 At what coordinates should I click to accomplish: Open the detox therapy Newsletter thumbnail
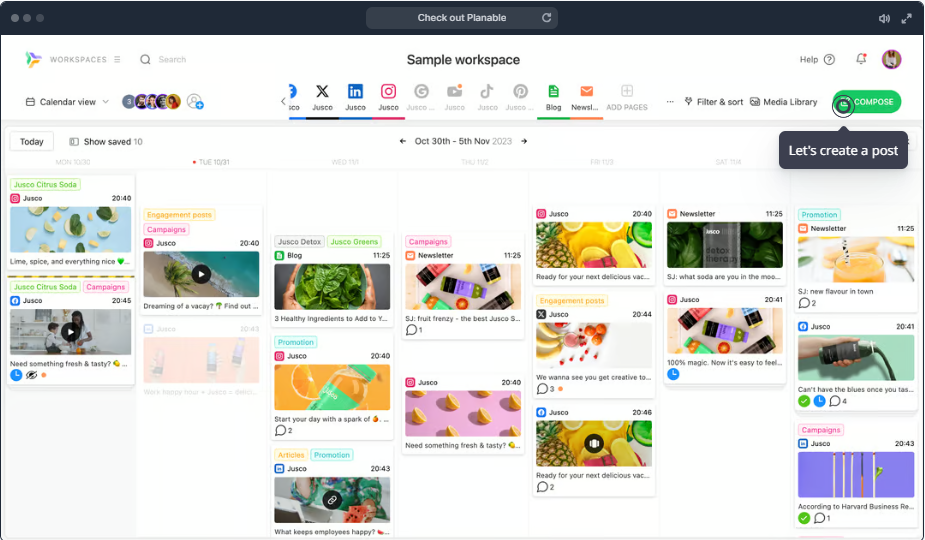tap(725, 245)
